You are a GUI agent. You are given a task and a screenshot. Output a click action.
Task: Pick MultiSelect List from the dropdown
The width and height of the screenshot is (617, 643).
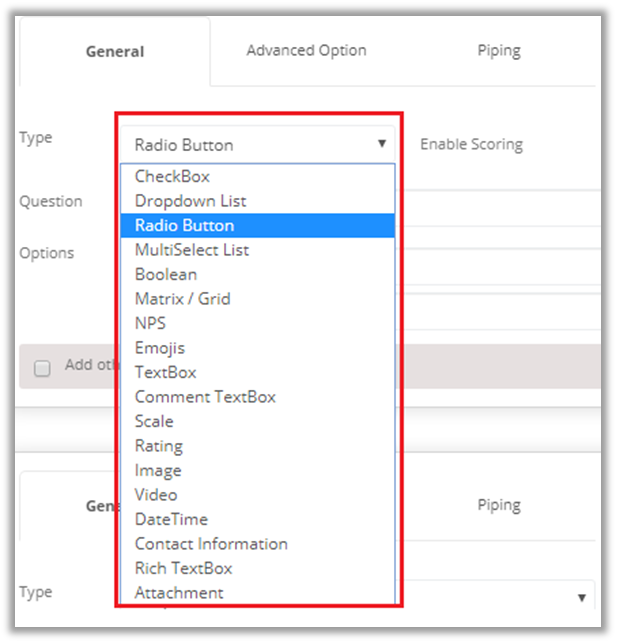(x=192, y=250)
